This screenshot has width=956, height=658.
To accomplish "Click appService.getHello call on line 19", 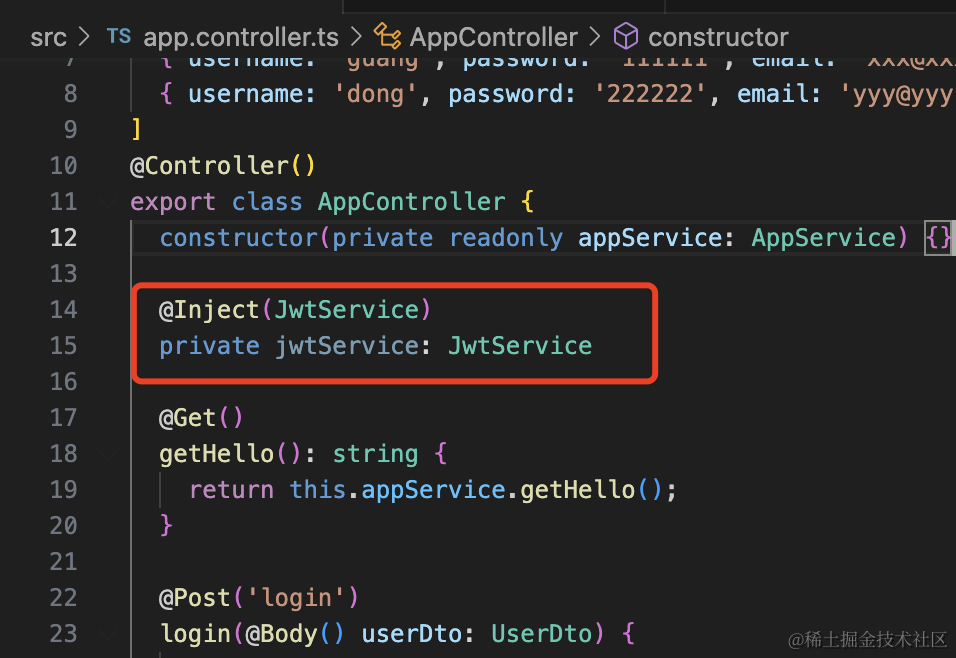I will tap(498, 490).
